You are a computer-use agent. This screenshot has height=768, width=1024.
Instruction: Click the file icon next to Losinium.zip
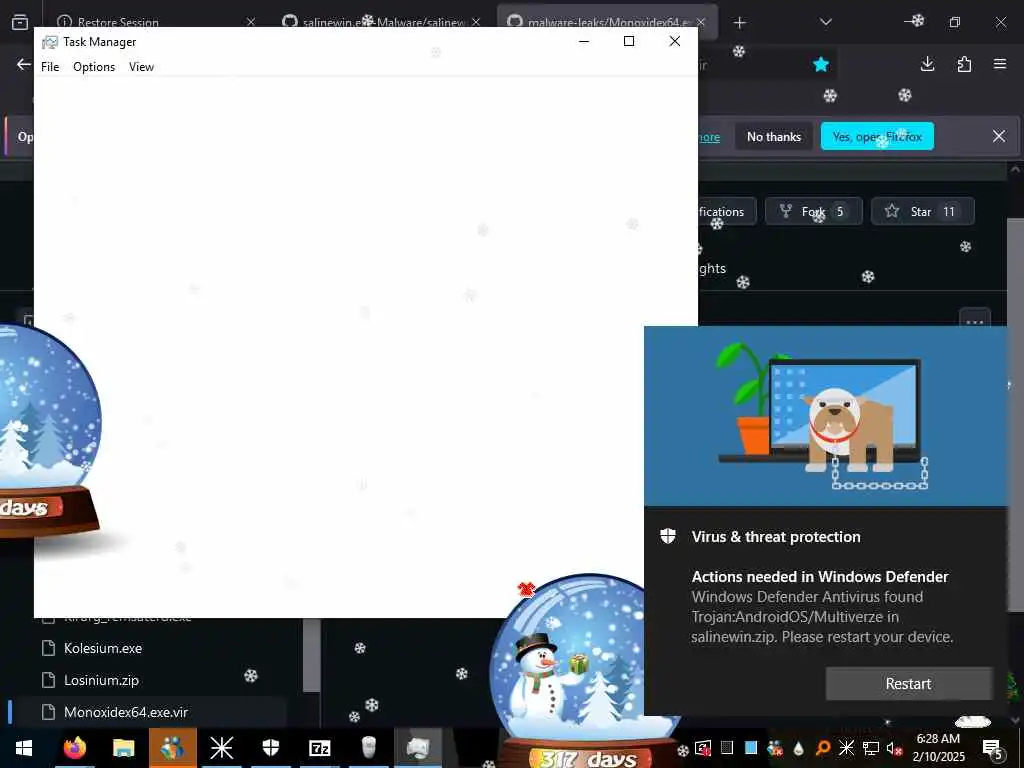[48, 680]
